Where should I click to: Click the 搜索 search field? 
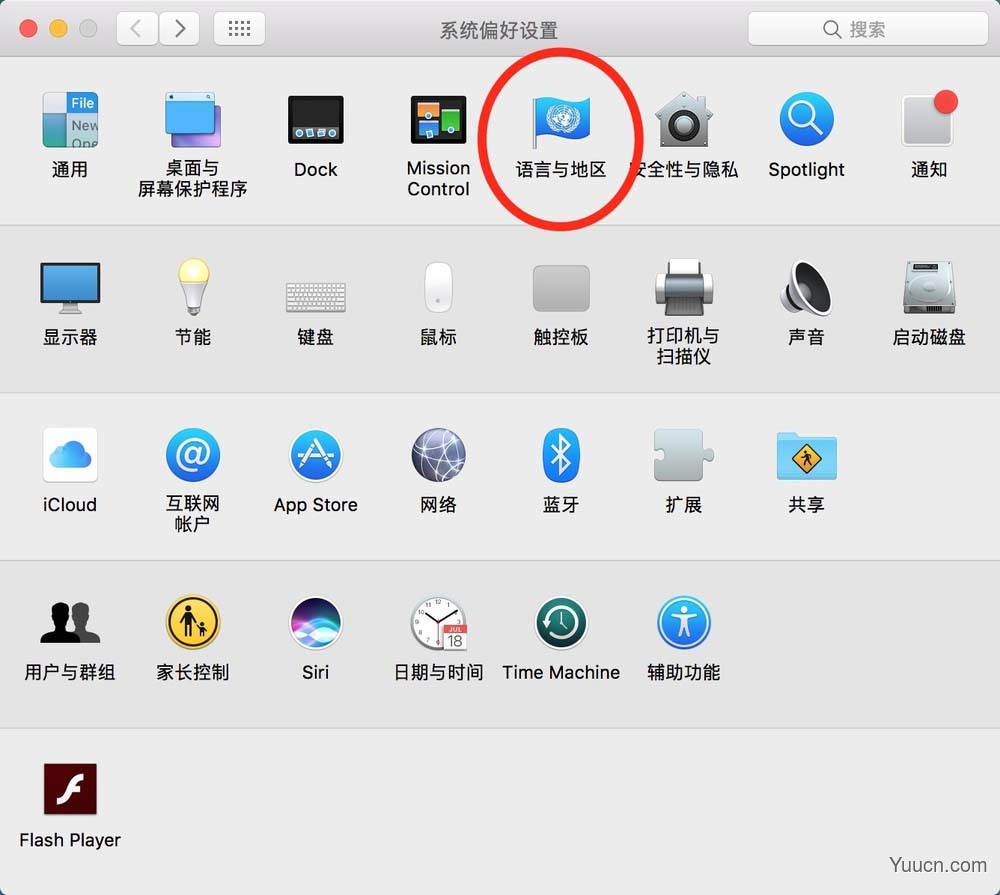[868, 29]
